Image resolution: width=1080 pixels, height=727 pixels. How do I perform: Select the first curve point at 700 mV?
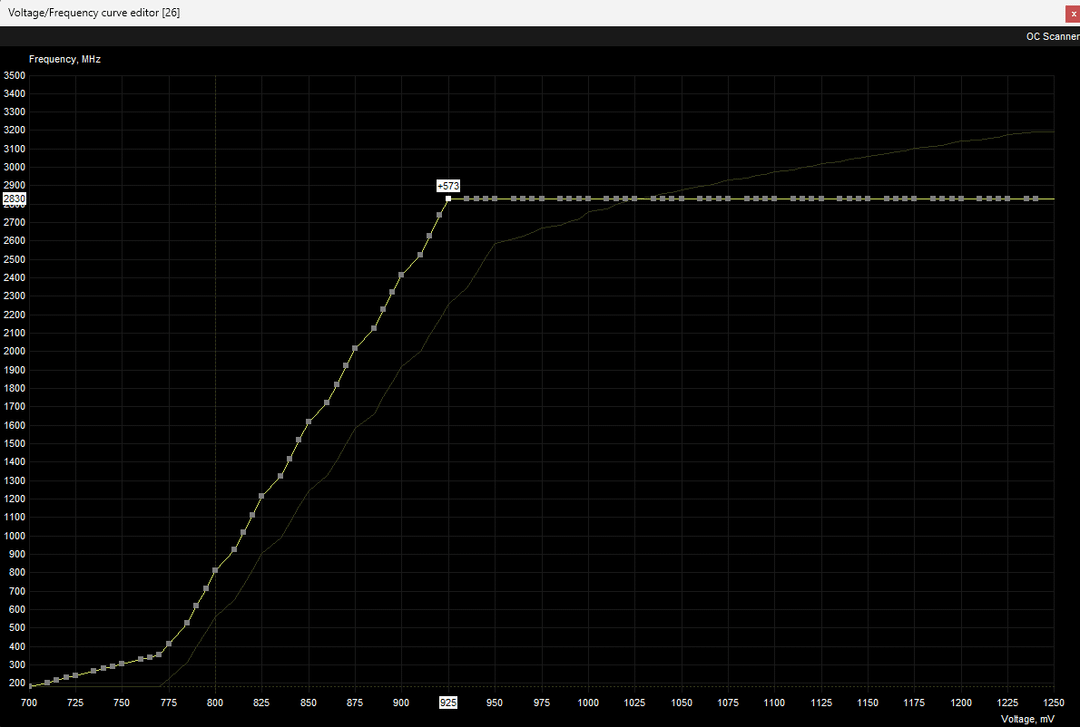[x=30, y=686]
